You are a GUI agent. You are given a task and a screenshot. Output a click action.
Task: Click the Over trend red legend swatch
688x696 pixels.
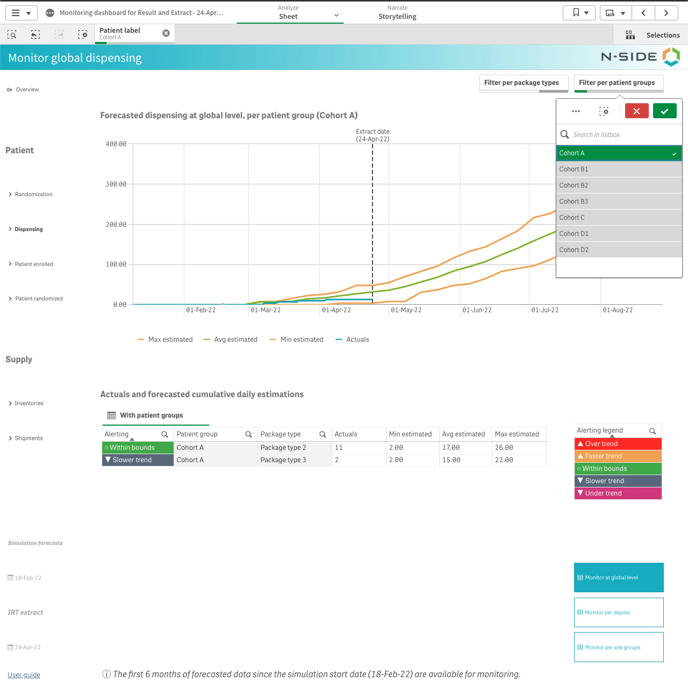point(618,443)
